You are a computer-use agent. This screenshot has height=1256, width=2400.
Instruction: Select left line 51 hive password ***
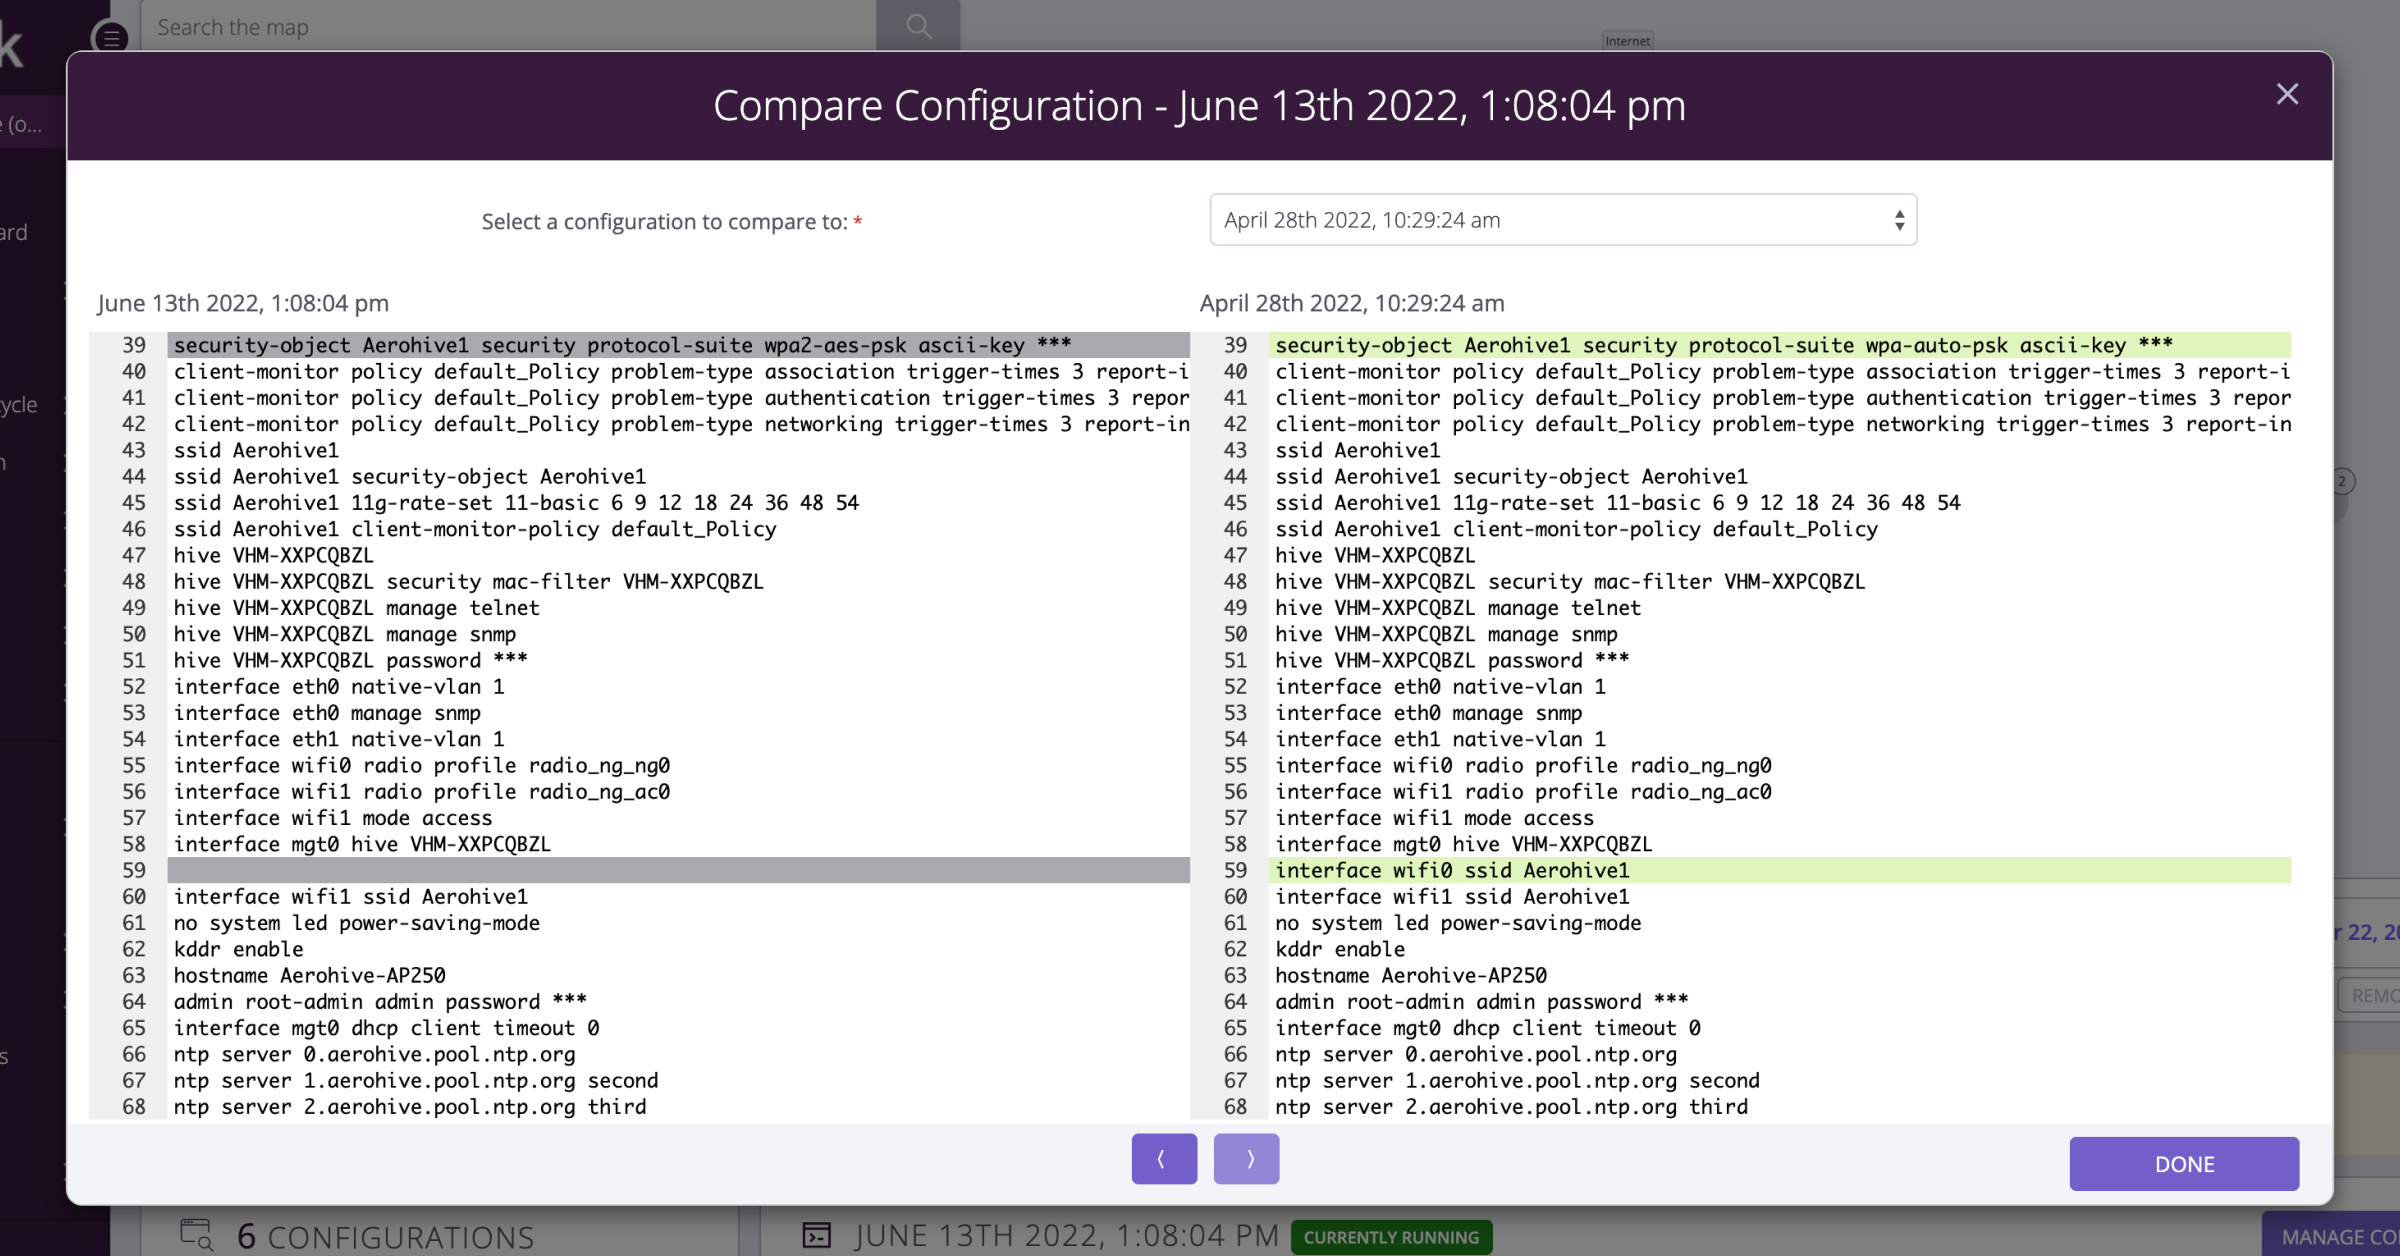point(351,660)
